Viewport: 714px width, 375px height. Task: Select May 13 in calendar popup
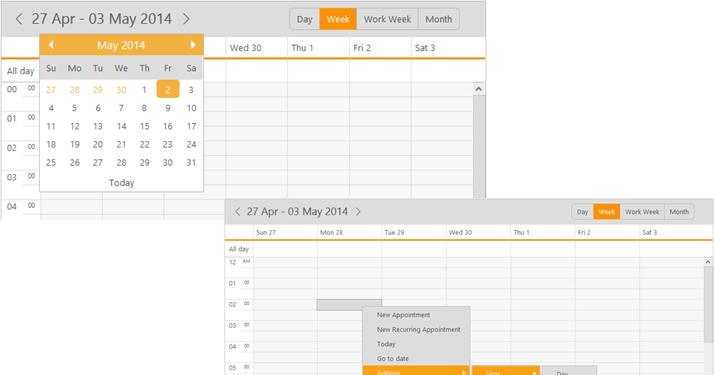(x=97, y=126)
